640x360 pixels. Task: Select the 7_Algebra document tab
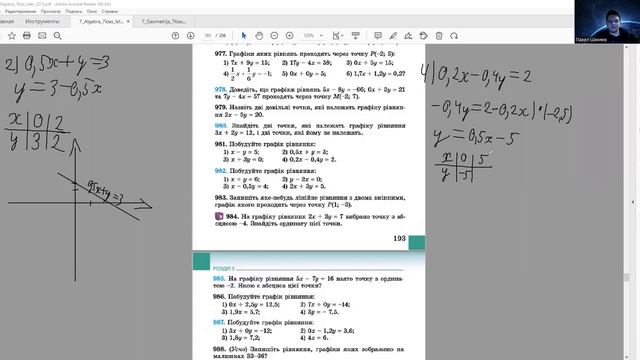(101, 21)
